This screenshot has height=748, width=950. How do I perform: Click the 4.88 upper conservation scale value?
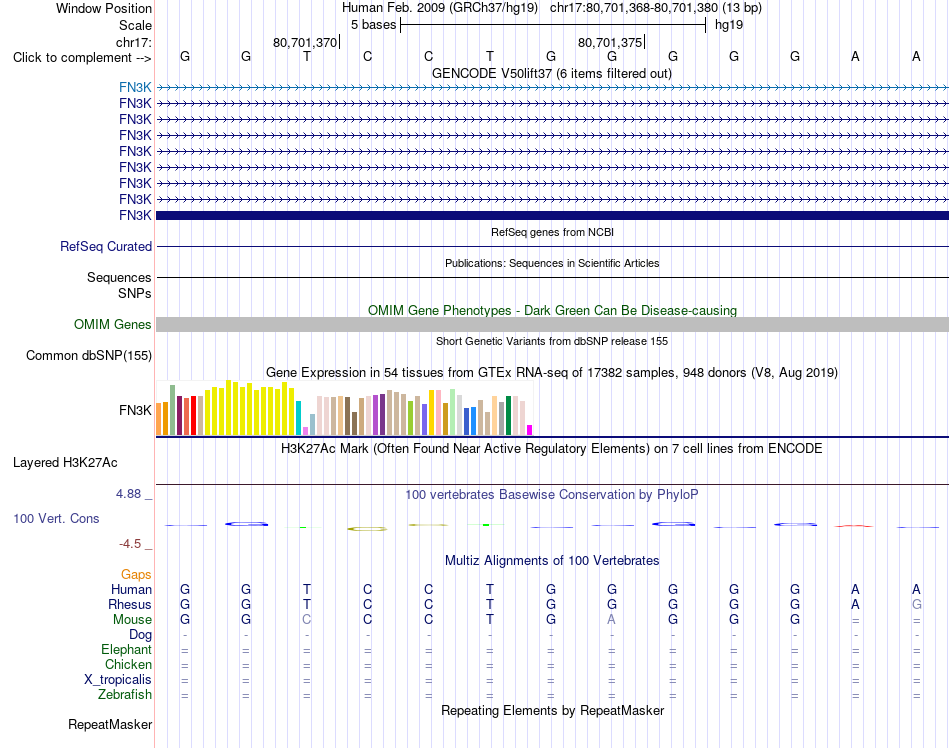tap(128, 494)
